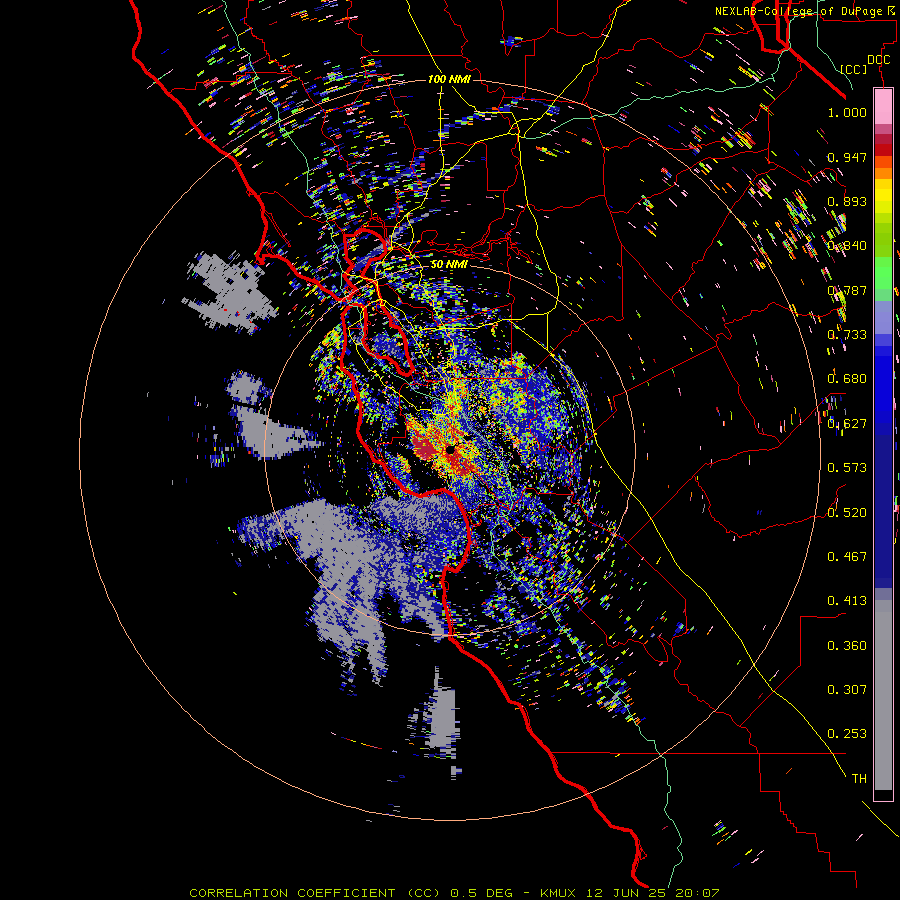Click the Correlation Coefficient KMUX caption

tap(454, 893)
